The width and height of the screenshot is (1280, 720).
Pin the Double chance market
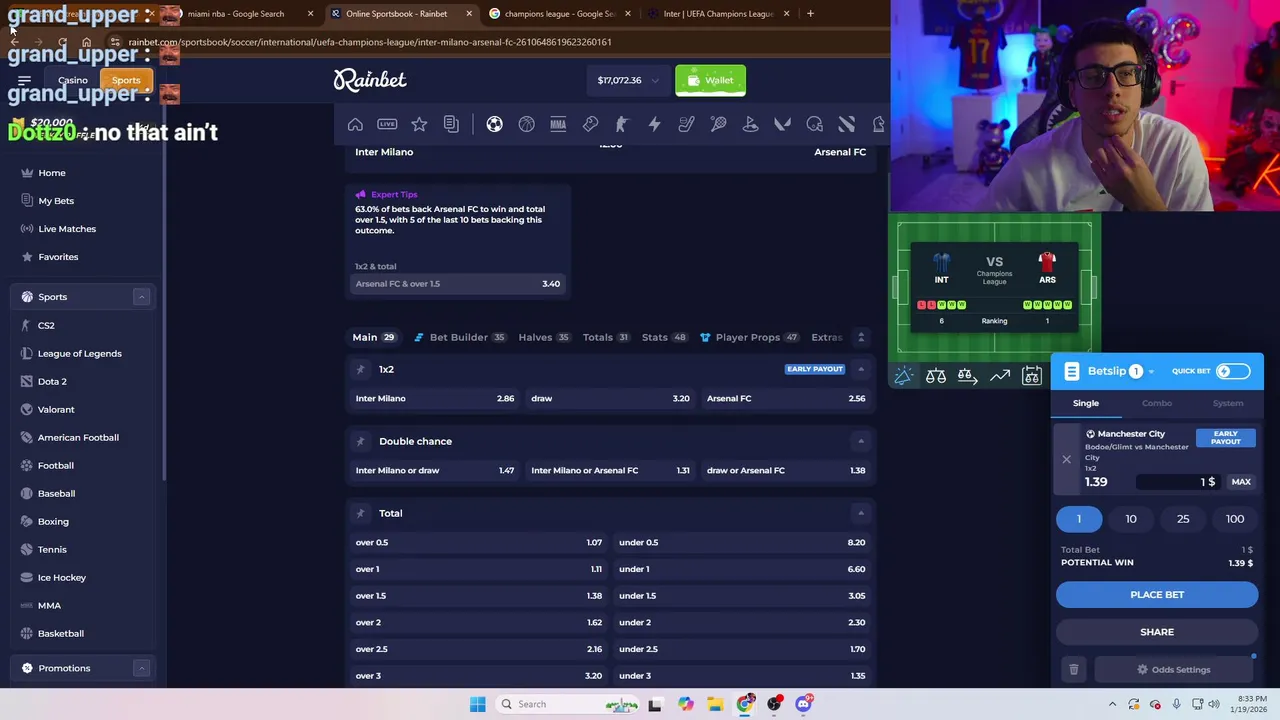click(360, 441)
